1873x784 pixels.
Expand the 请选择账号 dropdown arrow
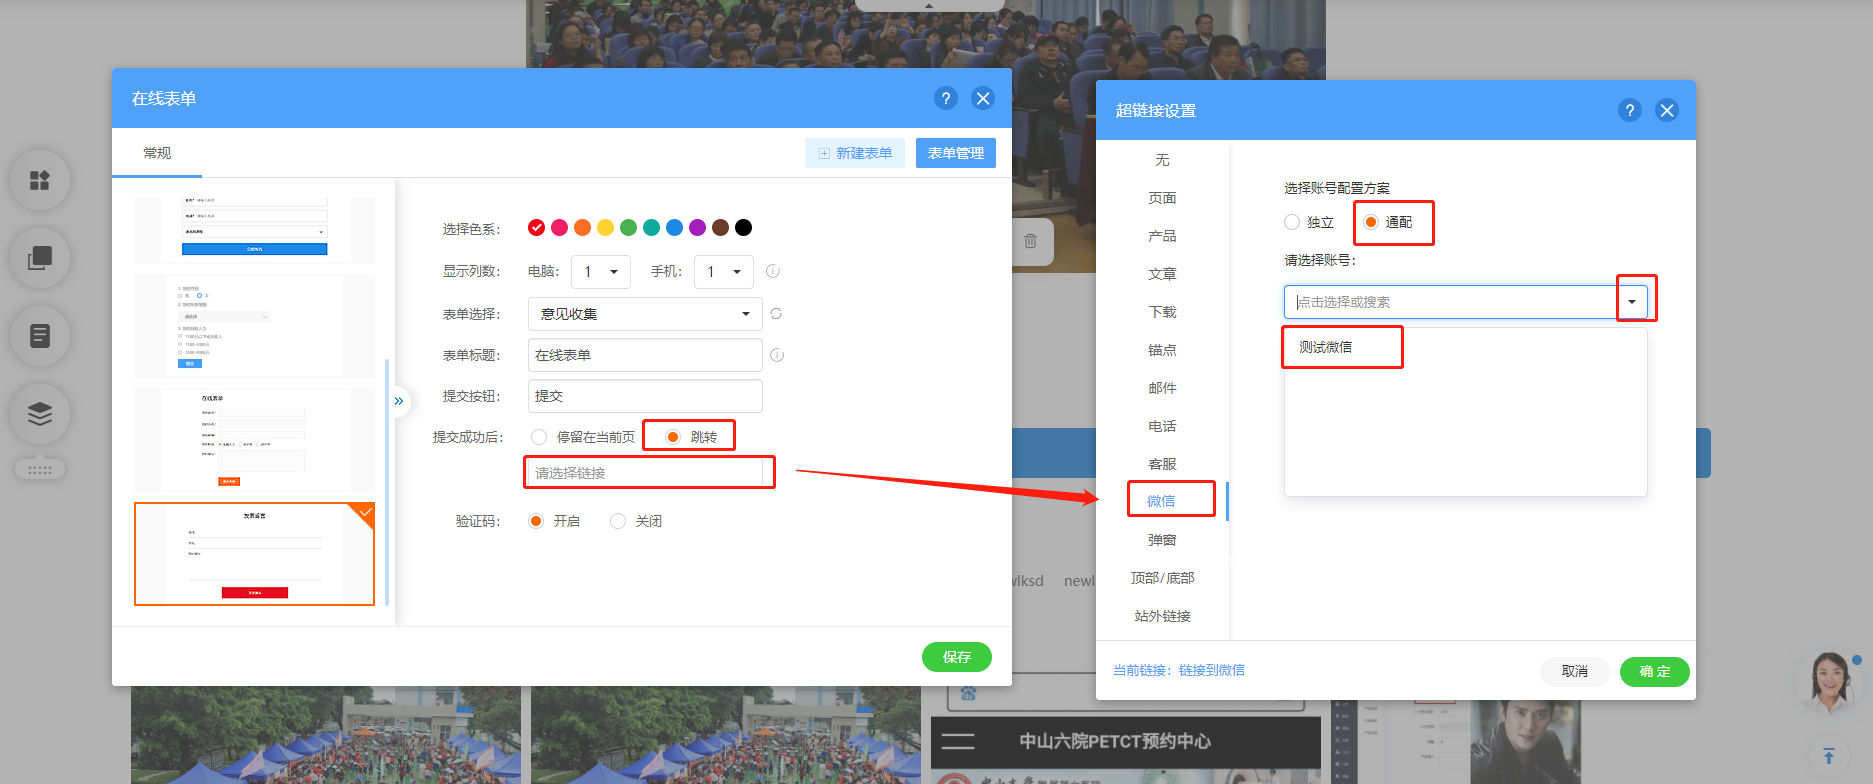(1632, 302)
